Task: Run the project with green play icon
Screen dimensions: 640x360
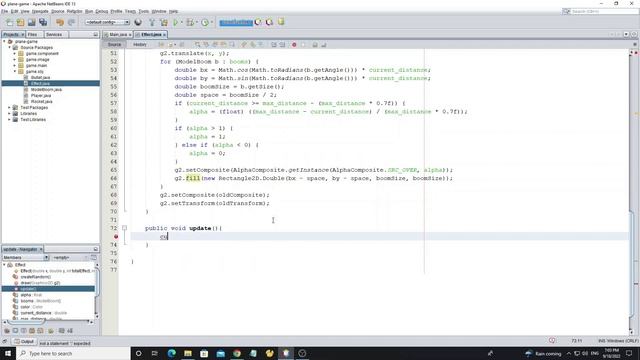Action: pyautogui.click(x=176, y=22)
